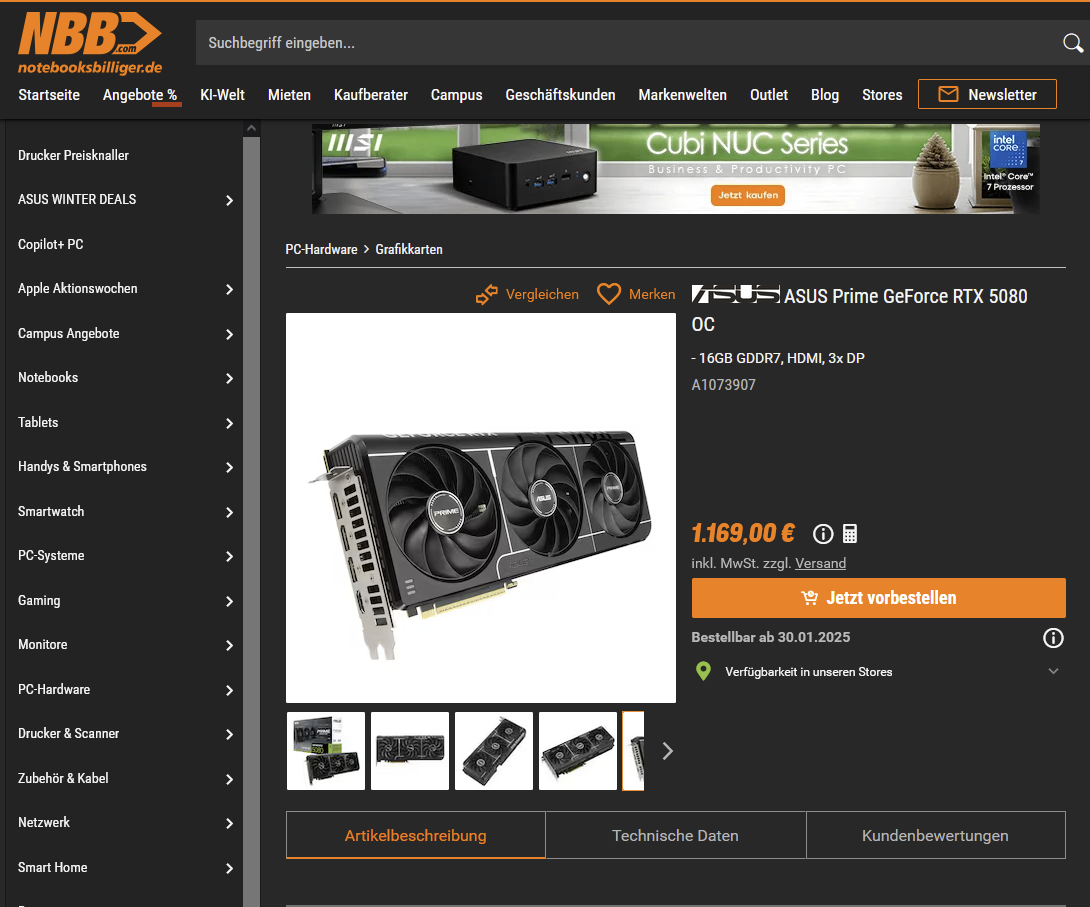Viewport: 1090px width, 907px height.
Task: Open Stores in the navigation
Action: [882, 95]
